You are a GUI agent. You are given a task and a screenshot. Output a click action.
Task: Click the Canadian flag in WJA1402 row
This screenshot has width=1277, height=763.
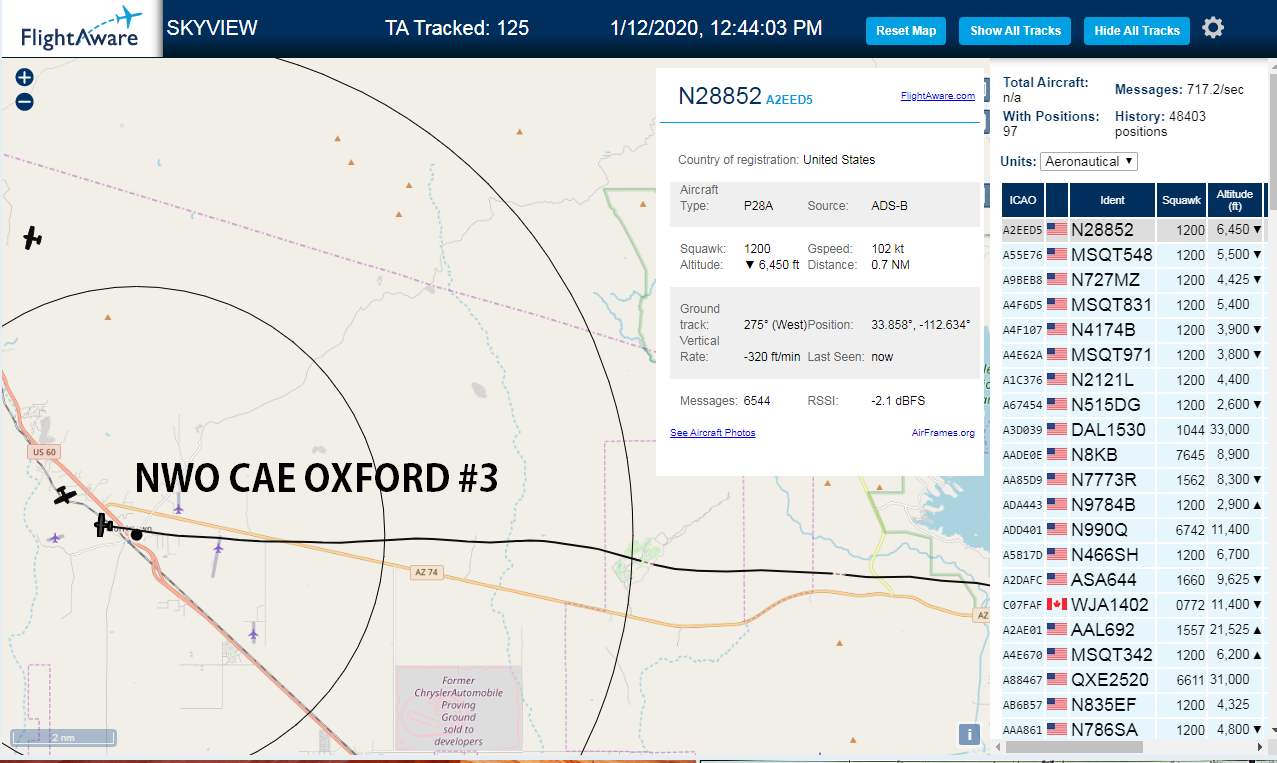pos(1057,604)
